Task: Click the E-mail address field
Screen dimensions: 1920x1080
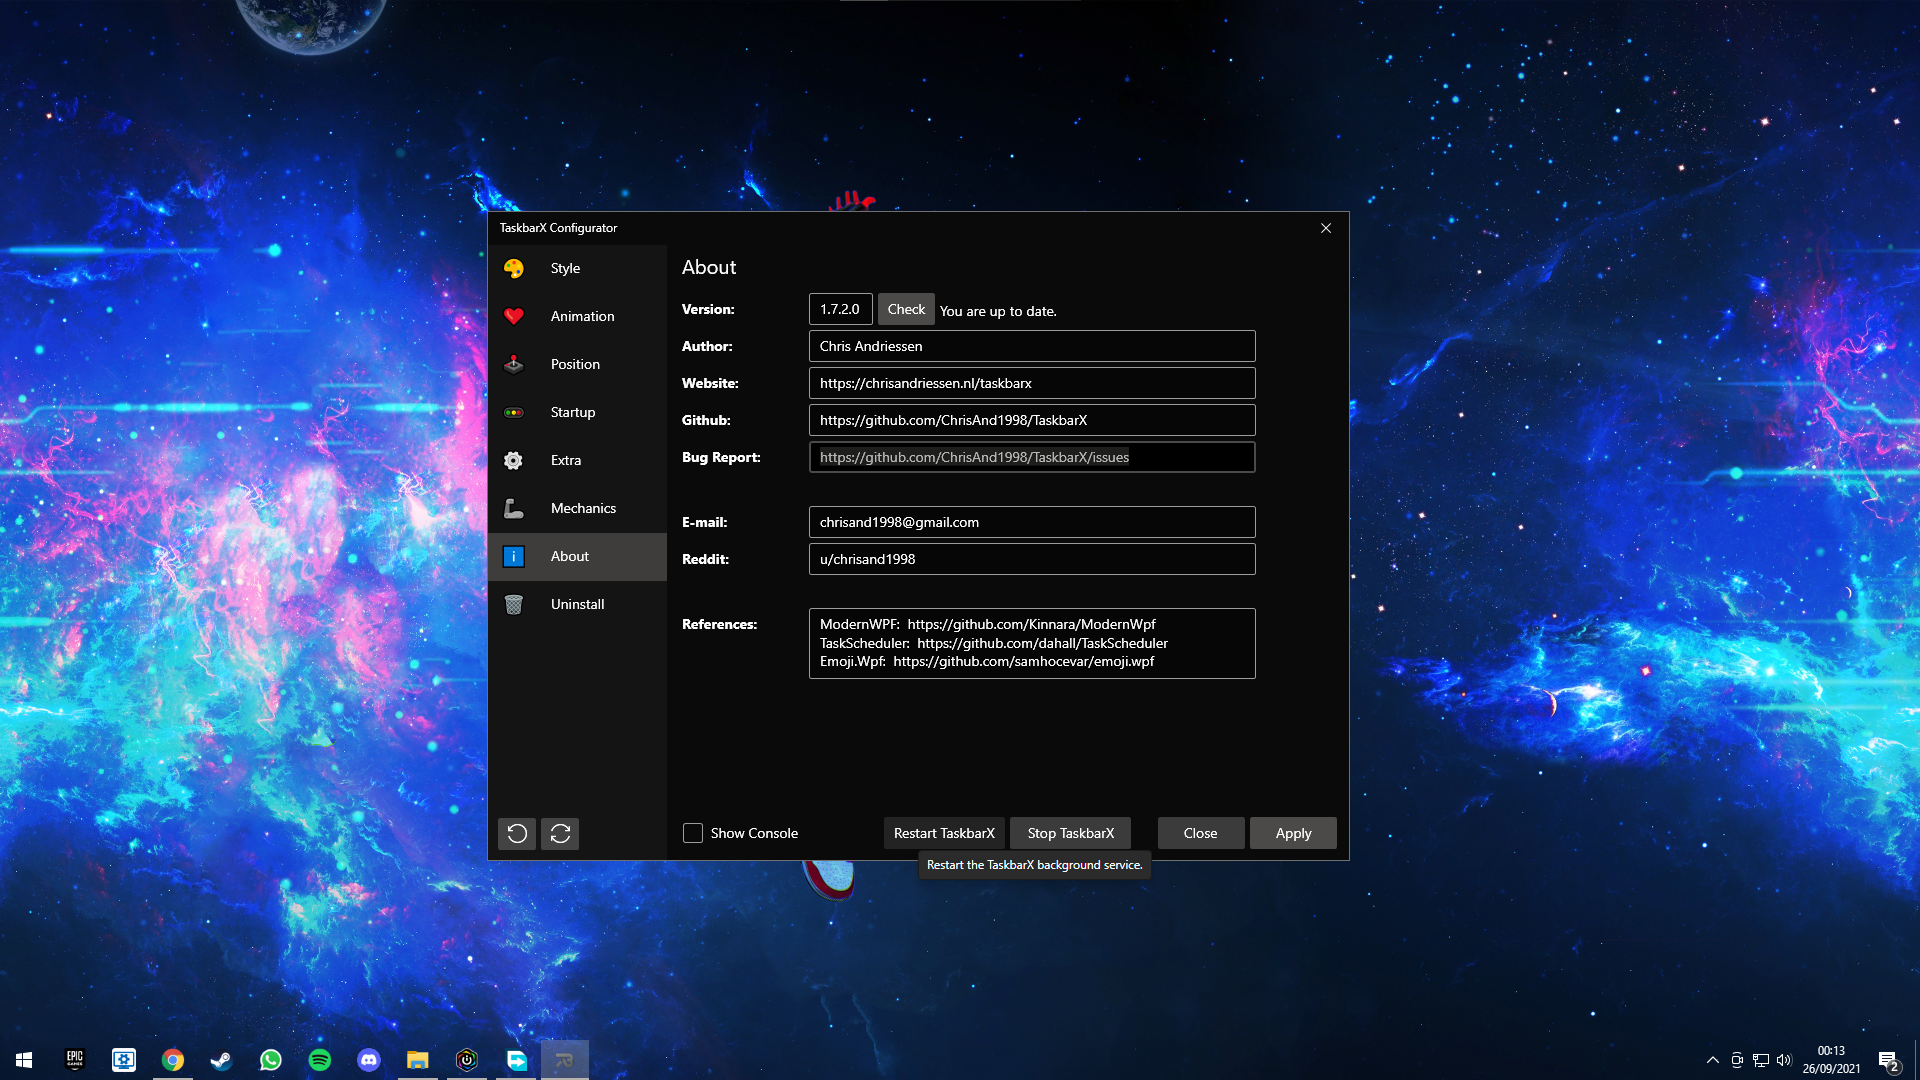Action: click(1031, 522)
